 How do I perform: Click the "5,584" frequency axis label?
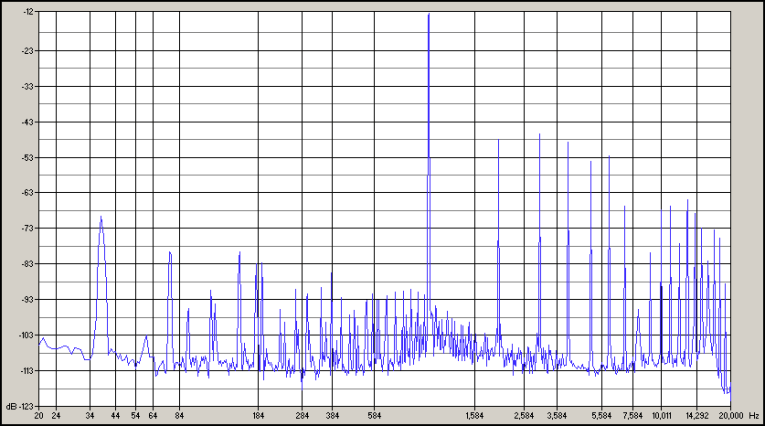[x=602, y=416]
